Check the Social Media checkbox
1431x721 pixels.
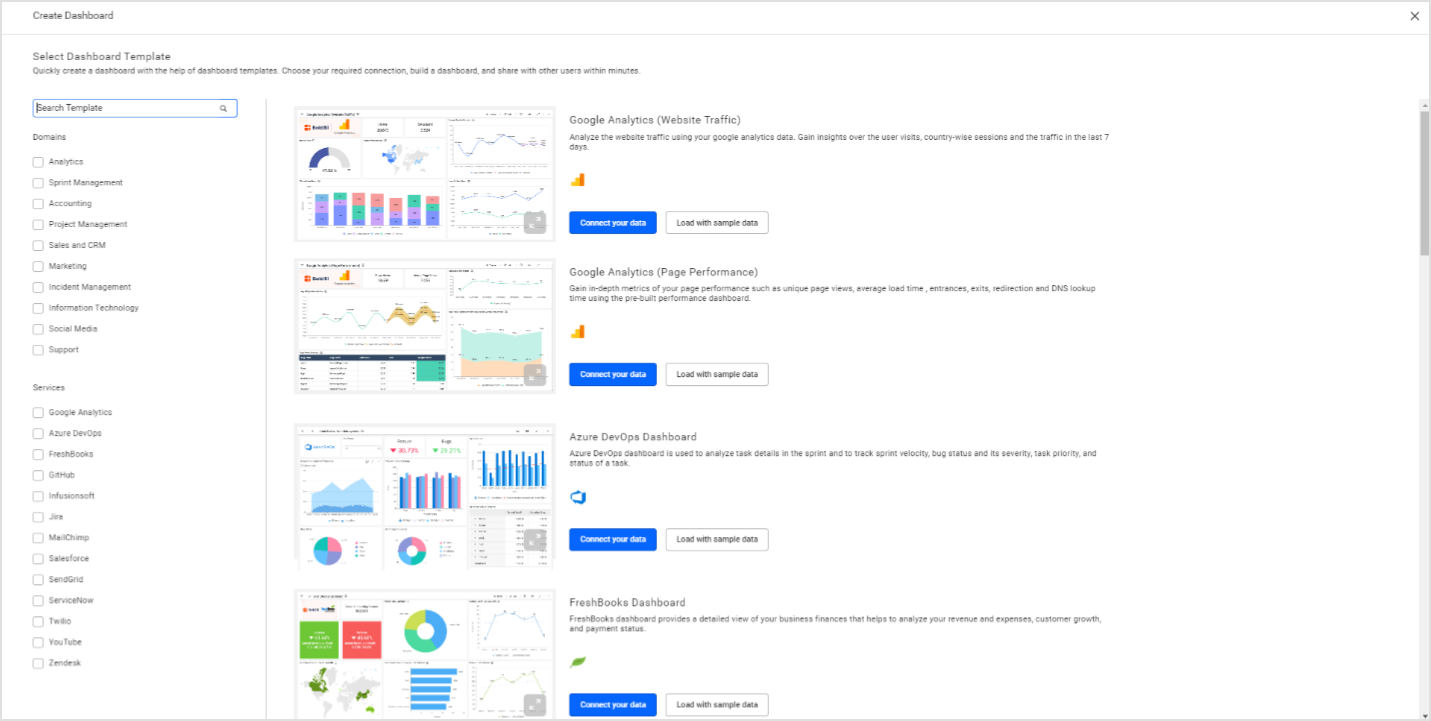[38, 329]
